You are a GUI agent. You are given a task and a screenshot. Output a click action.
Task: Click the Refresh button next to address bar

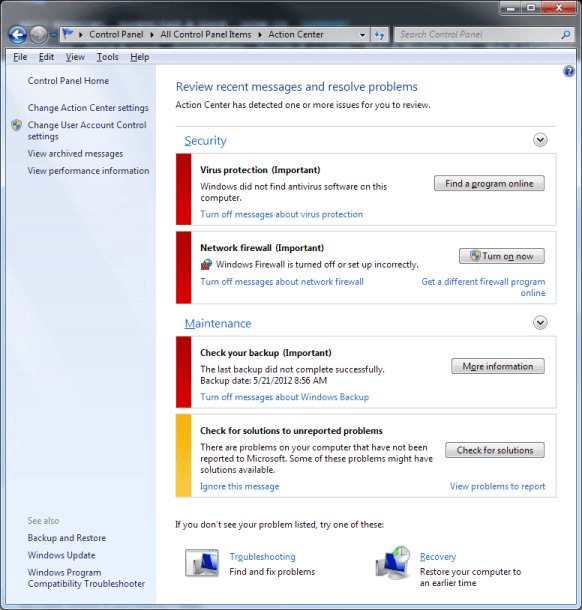[x=379, y=35]
